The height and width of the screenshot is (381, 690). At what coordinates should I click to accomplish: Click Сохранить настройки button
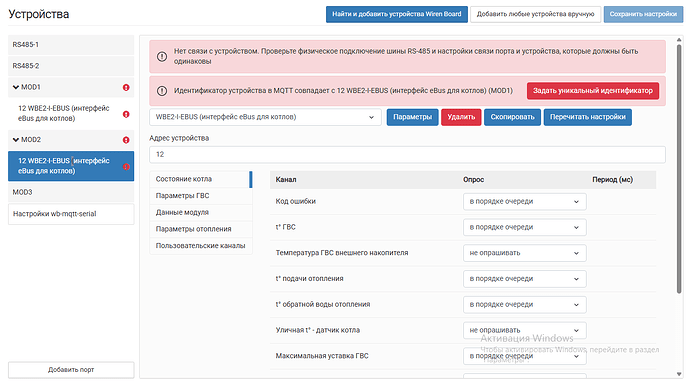click(643, 14)
